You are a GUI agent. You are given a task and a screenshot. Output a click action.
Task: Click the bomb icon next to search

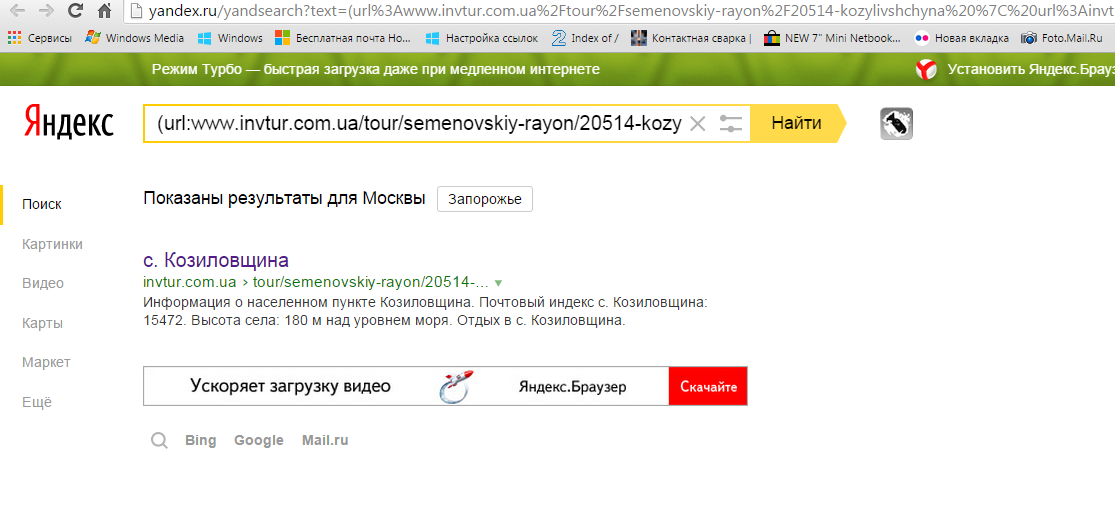896,124
